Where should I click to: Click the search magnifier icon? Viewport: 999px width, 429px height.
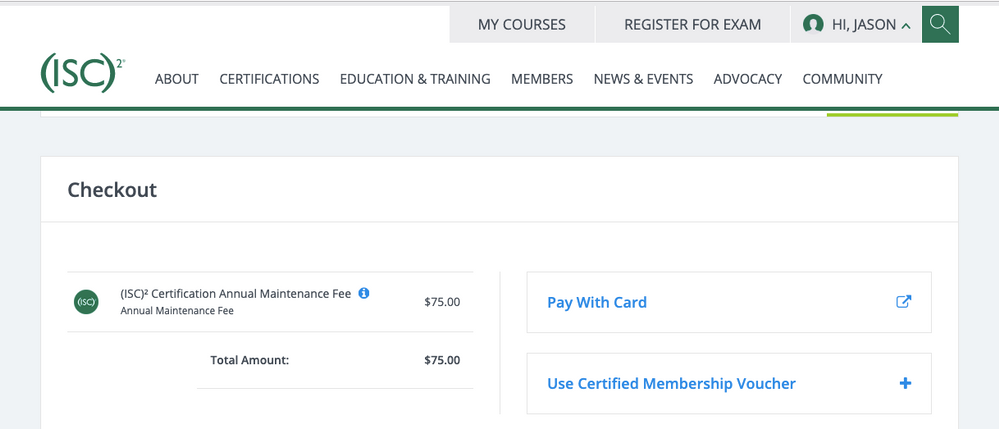[x=940, y=24]
